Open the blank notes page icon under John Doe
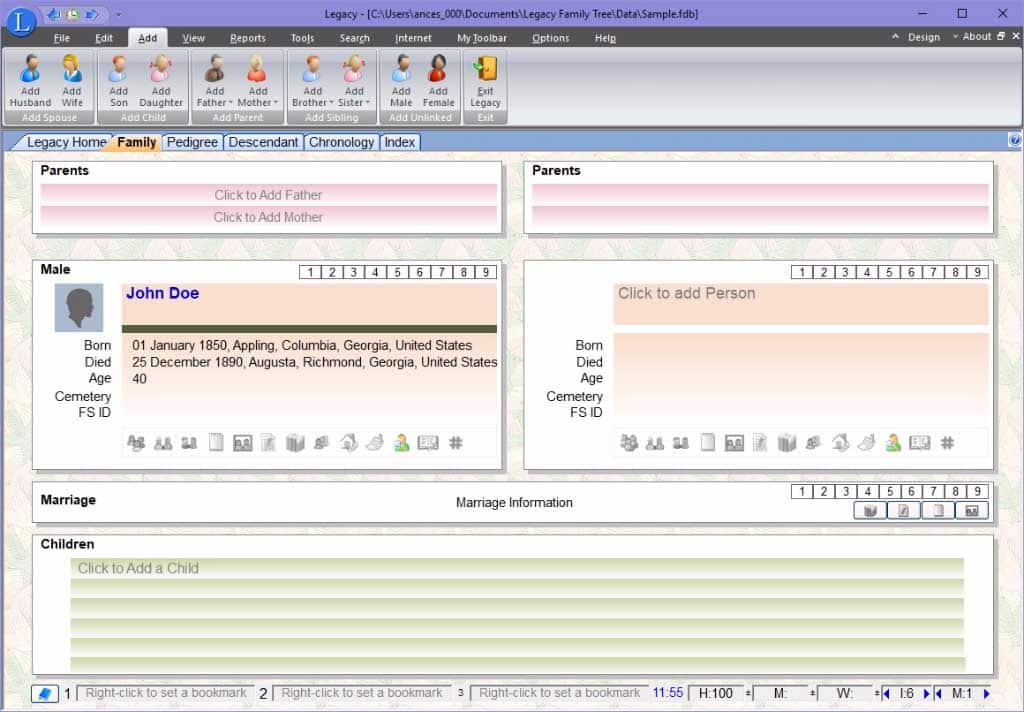The width and height of the screenshot is (1024, 712). [216, 443]
